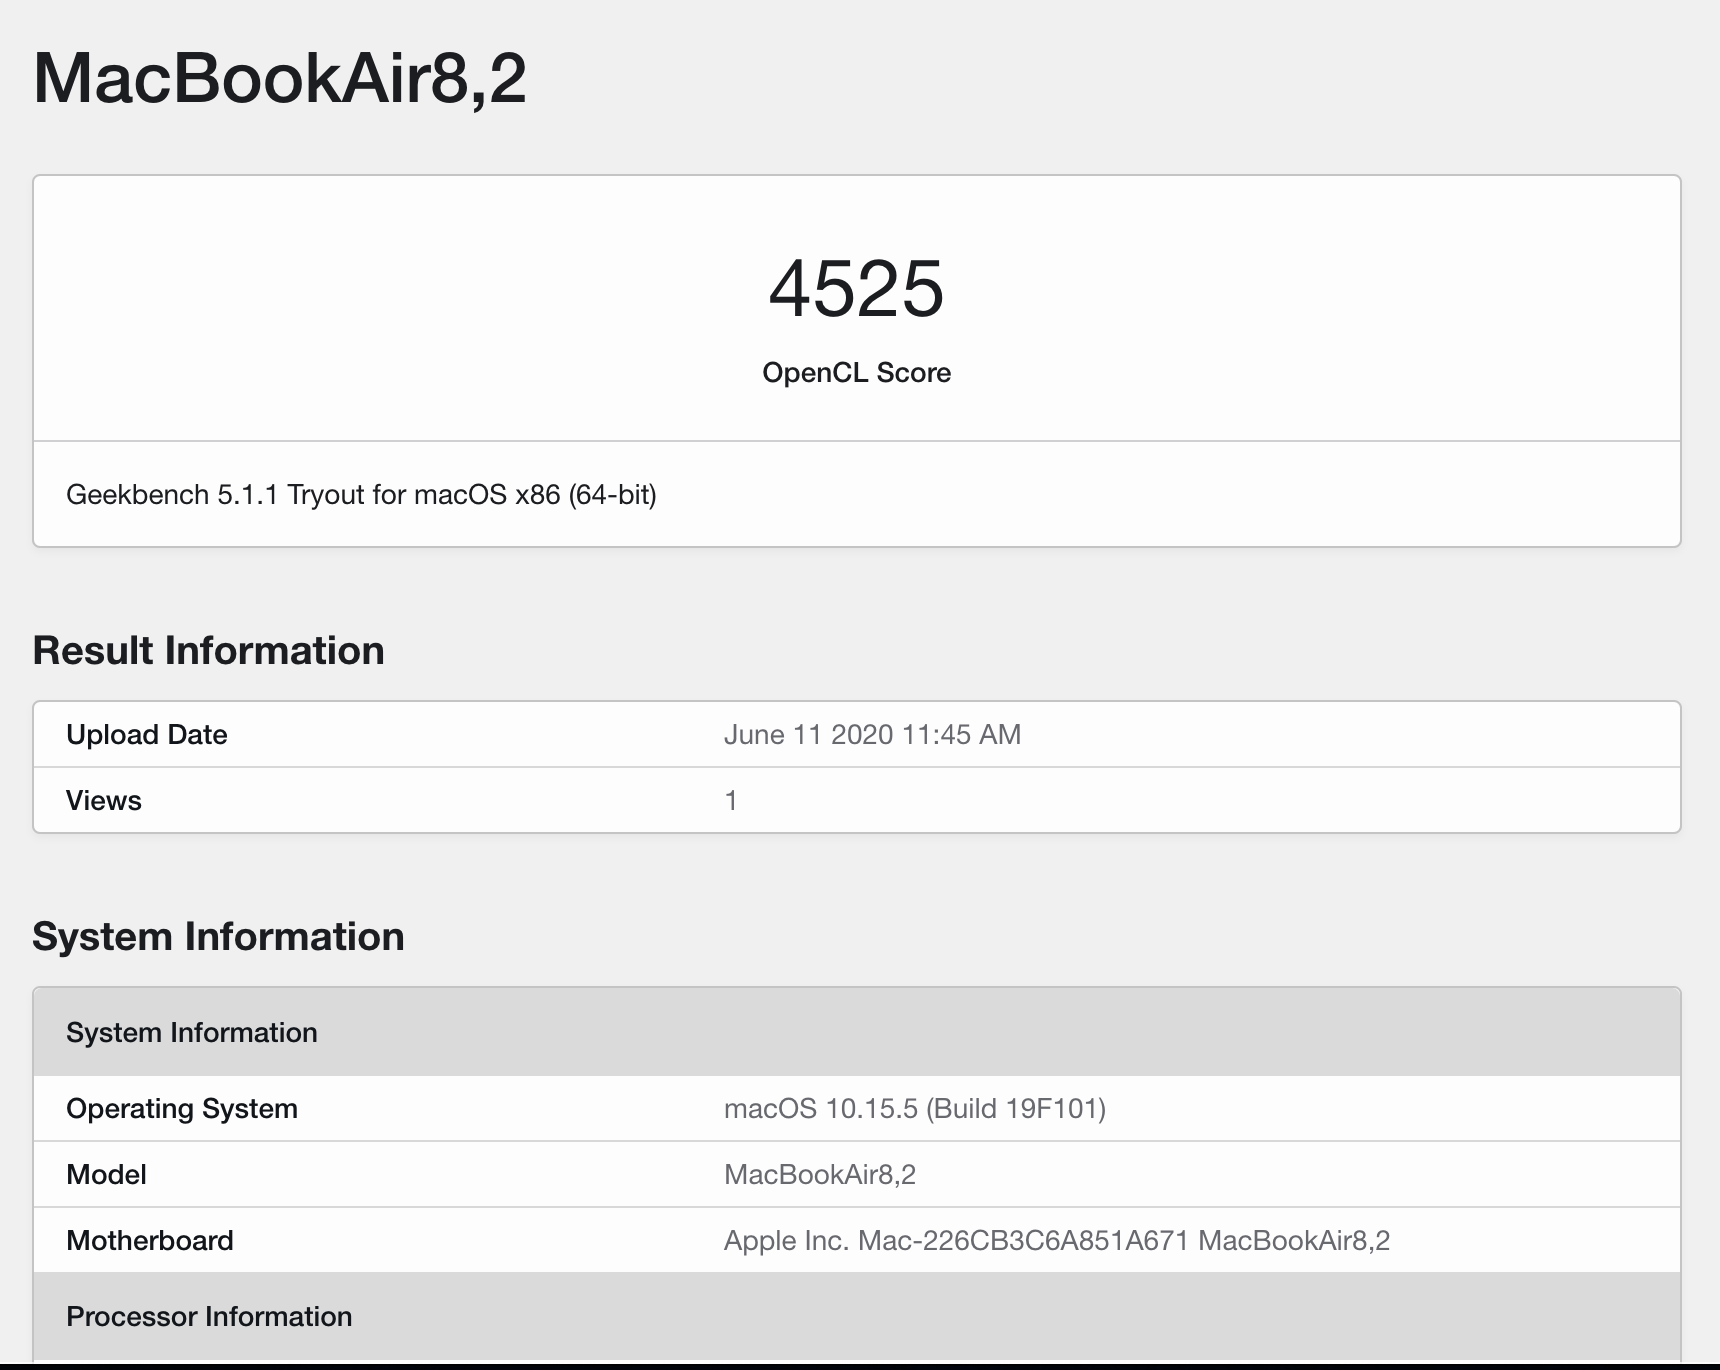The width and height of the screenshot is (1720, 1370).
Task: Click the Processor Information table header
Action: 857,1316
